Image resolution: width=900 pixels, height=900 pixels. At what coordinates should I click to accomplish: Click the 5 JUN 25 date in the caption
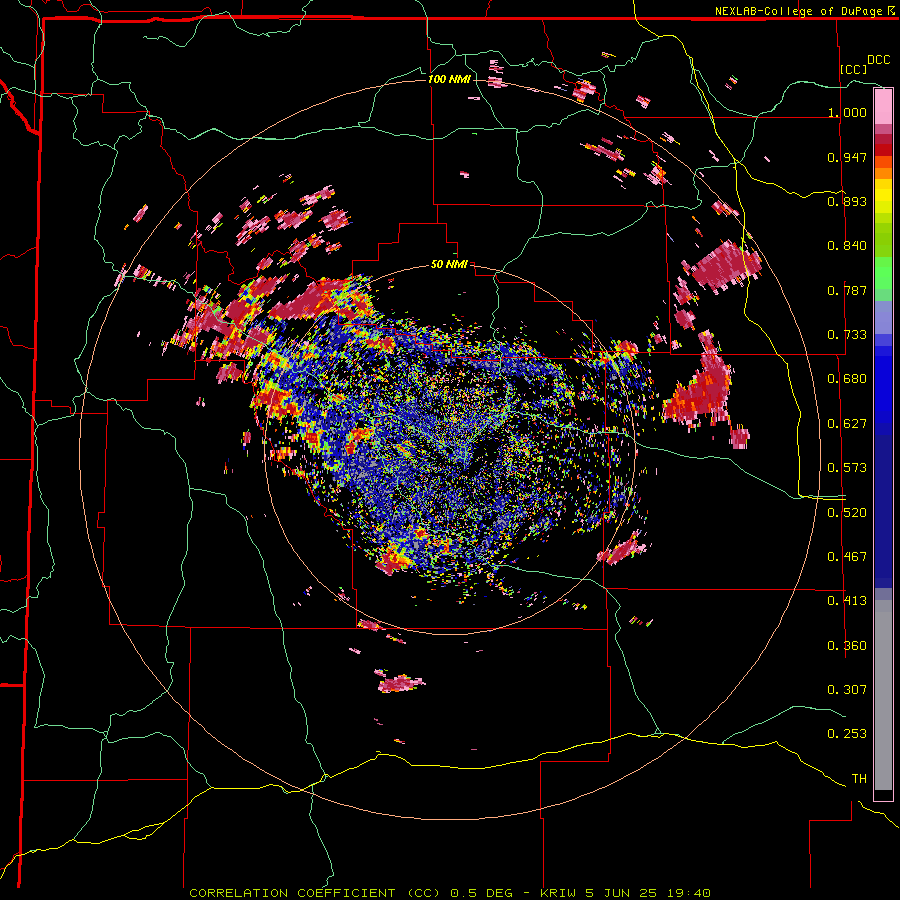click(620, 893)
